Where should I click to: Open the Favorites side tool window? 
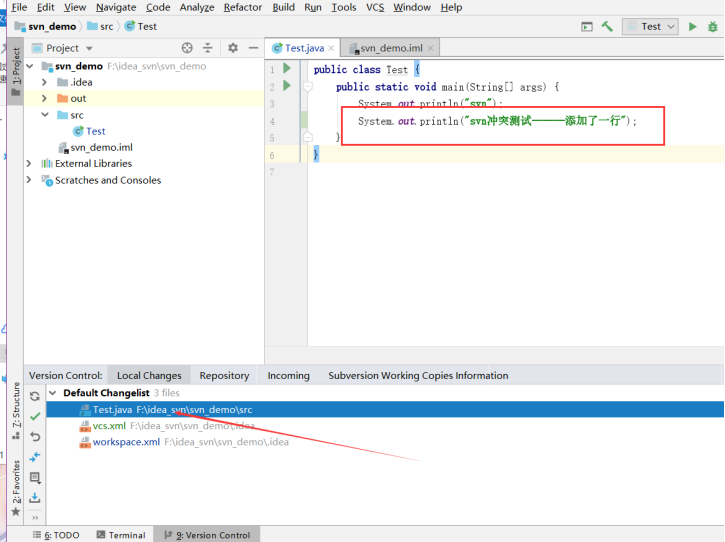point(16,488)
